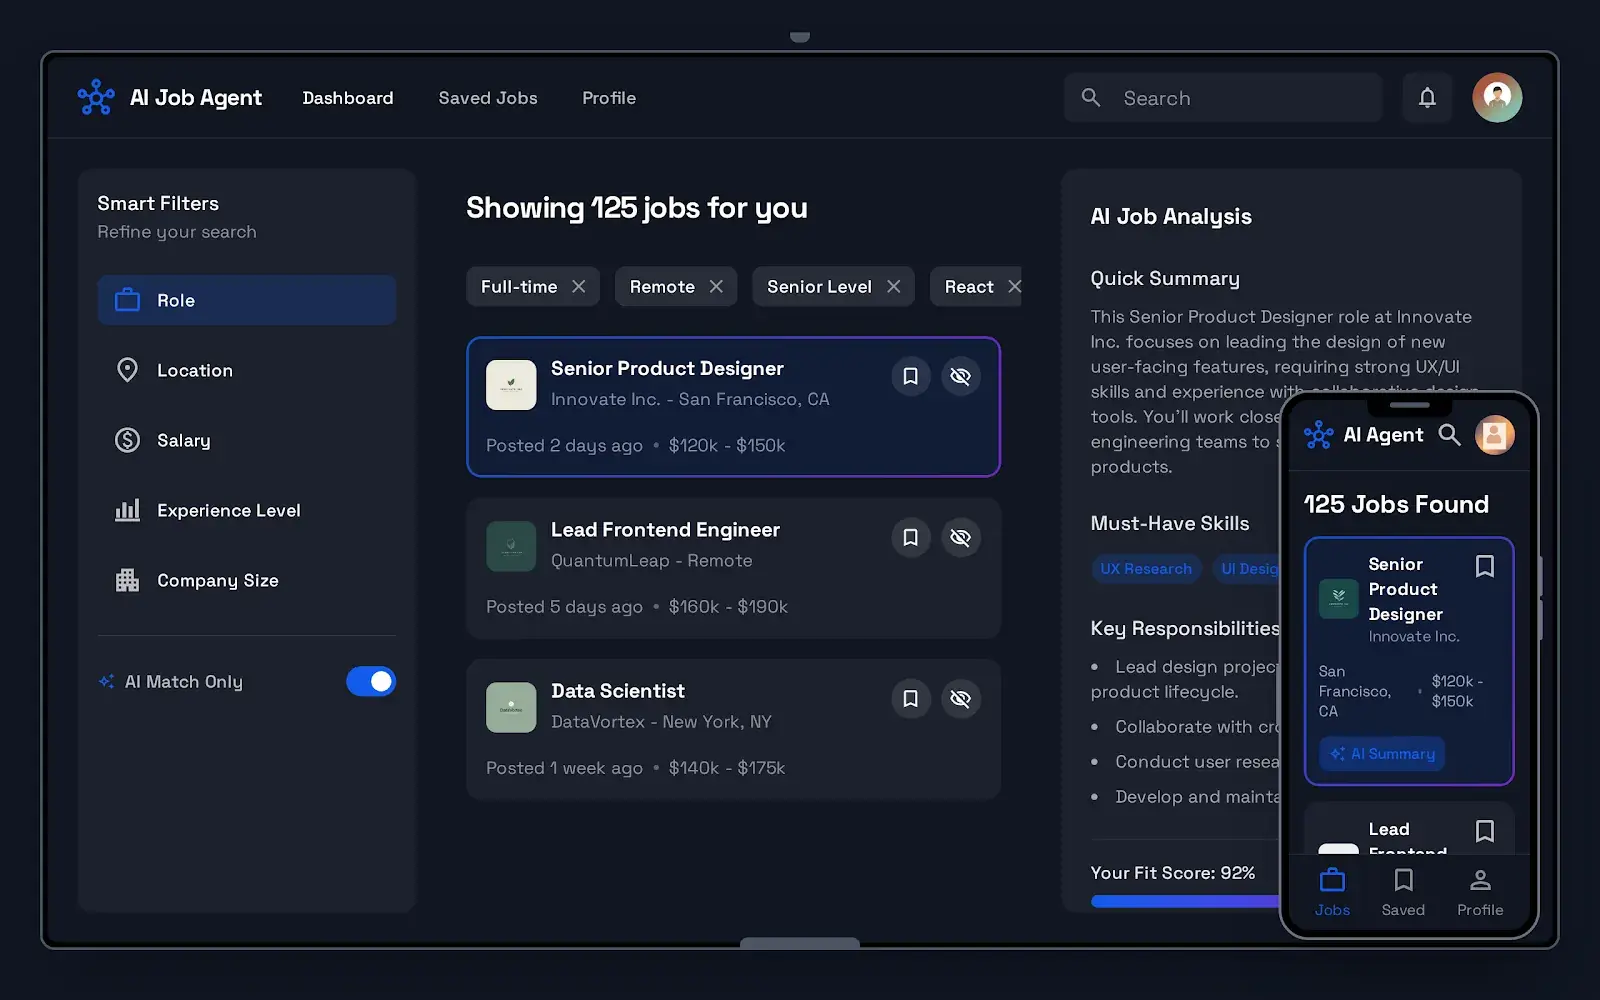Click the desktop Search input field

[x=1223, y=97]
